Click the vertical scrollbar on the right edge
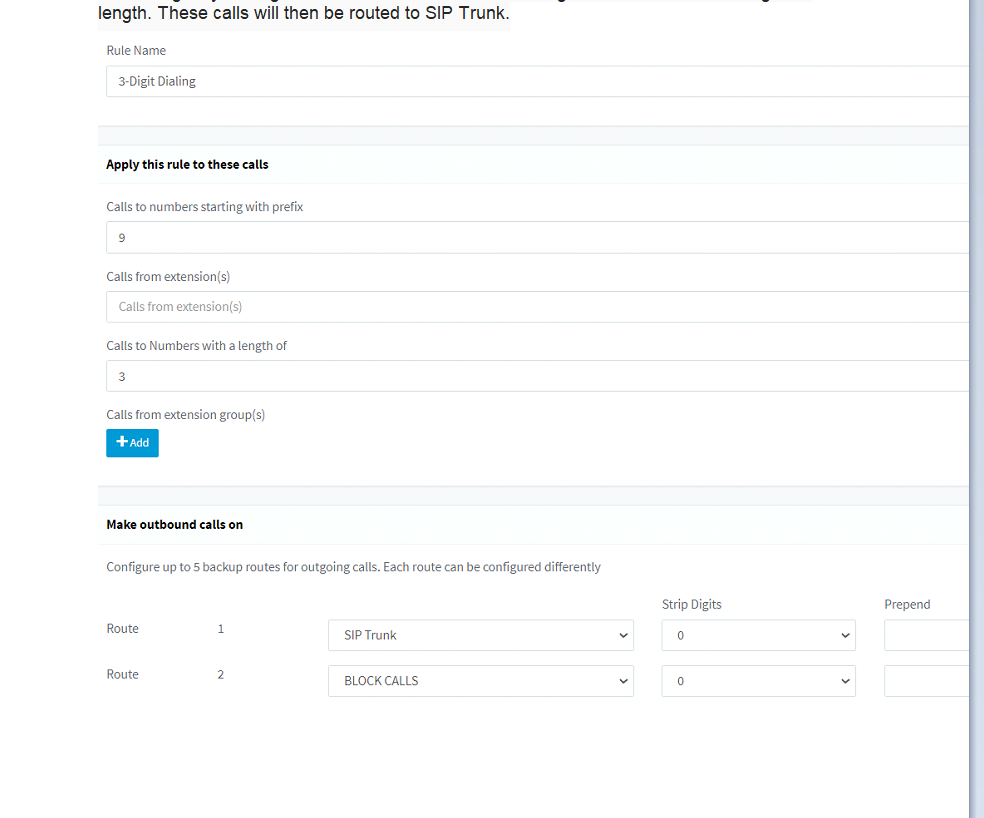 976,400
